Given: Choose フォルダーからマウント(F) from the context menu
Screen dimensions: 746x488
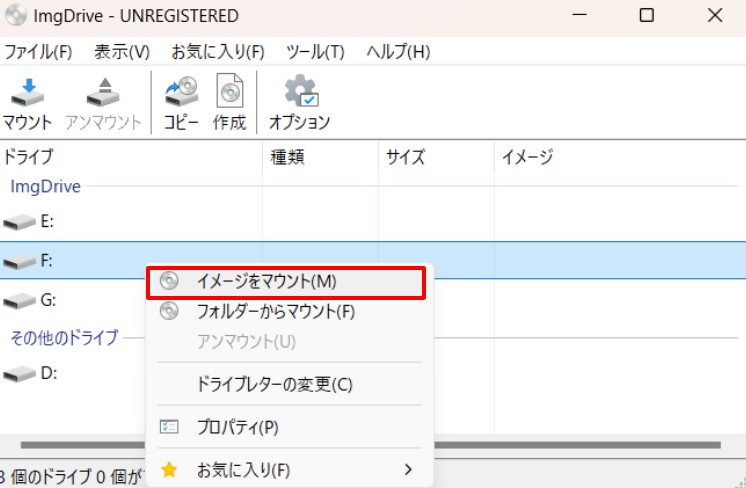Looking at the screenshot, I should (x=290, y=312).
